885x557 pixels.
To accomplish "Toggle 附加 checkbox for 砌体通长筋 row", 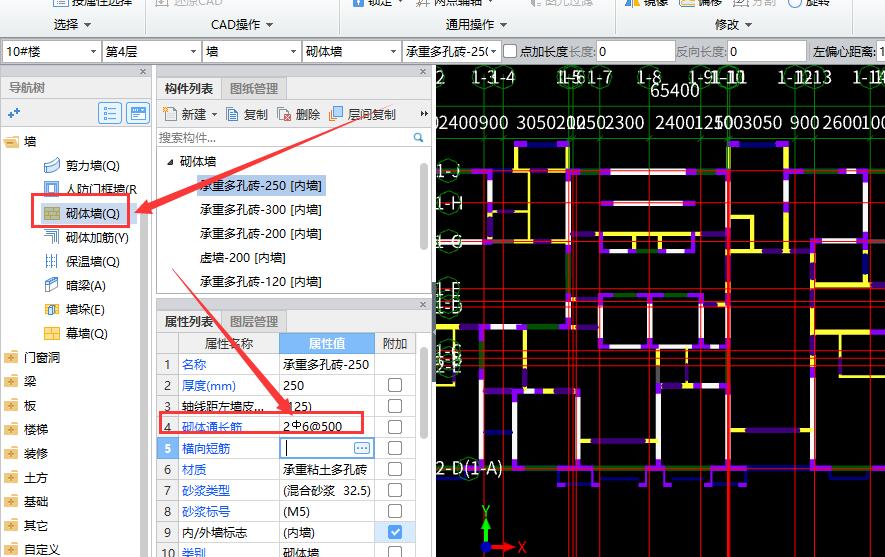I will (395, 427).
